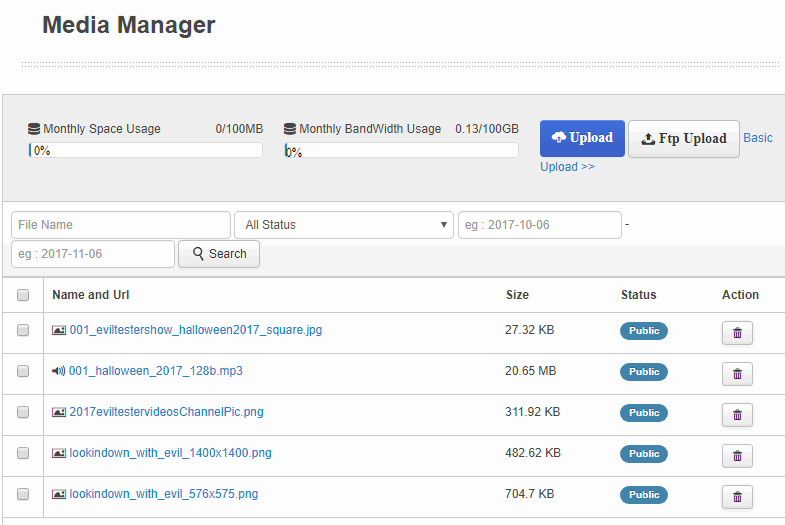Click the database icon next to Monthly Space Usage

pos(35,129)
